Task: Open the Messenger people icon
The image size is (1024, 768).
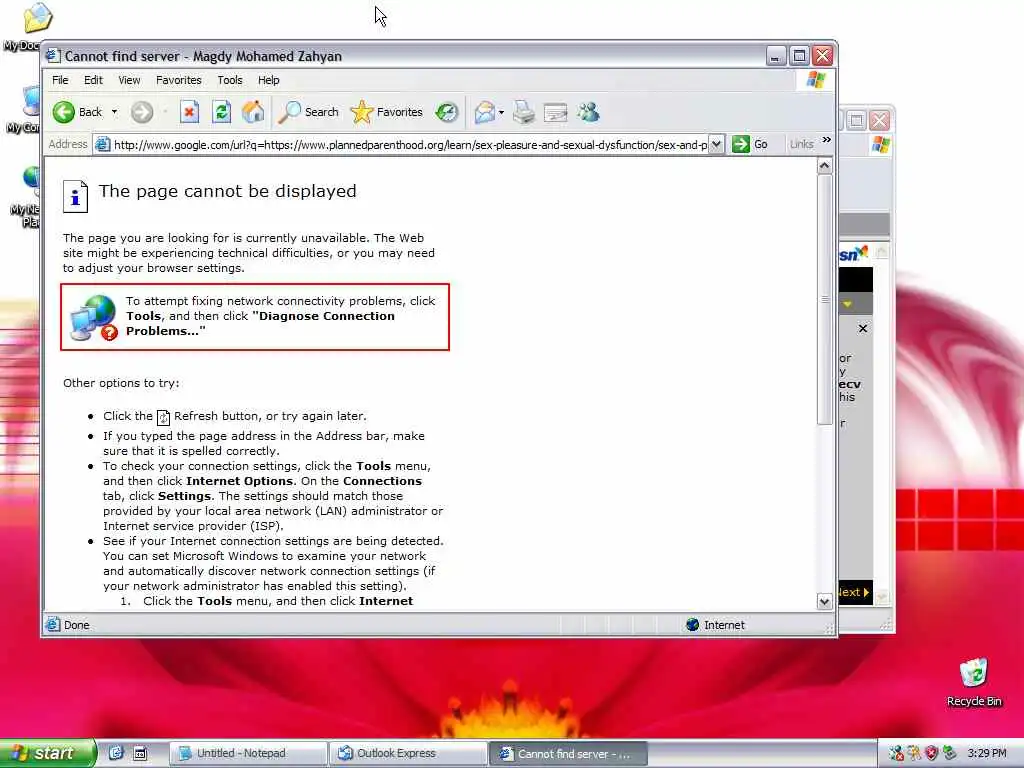Action: click(588, 112)
